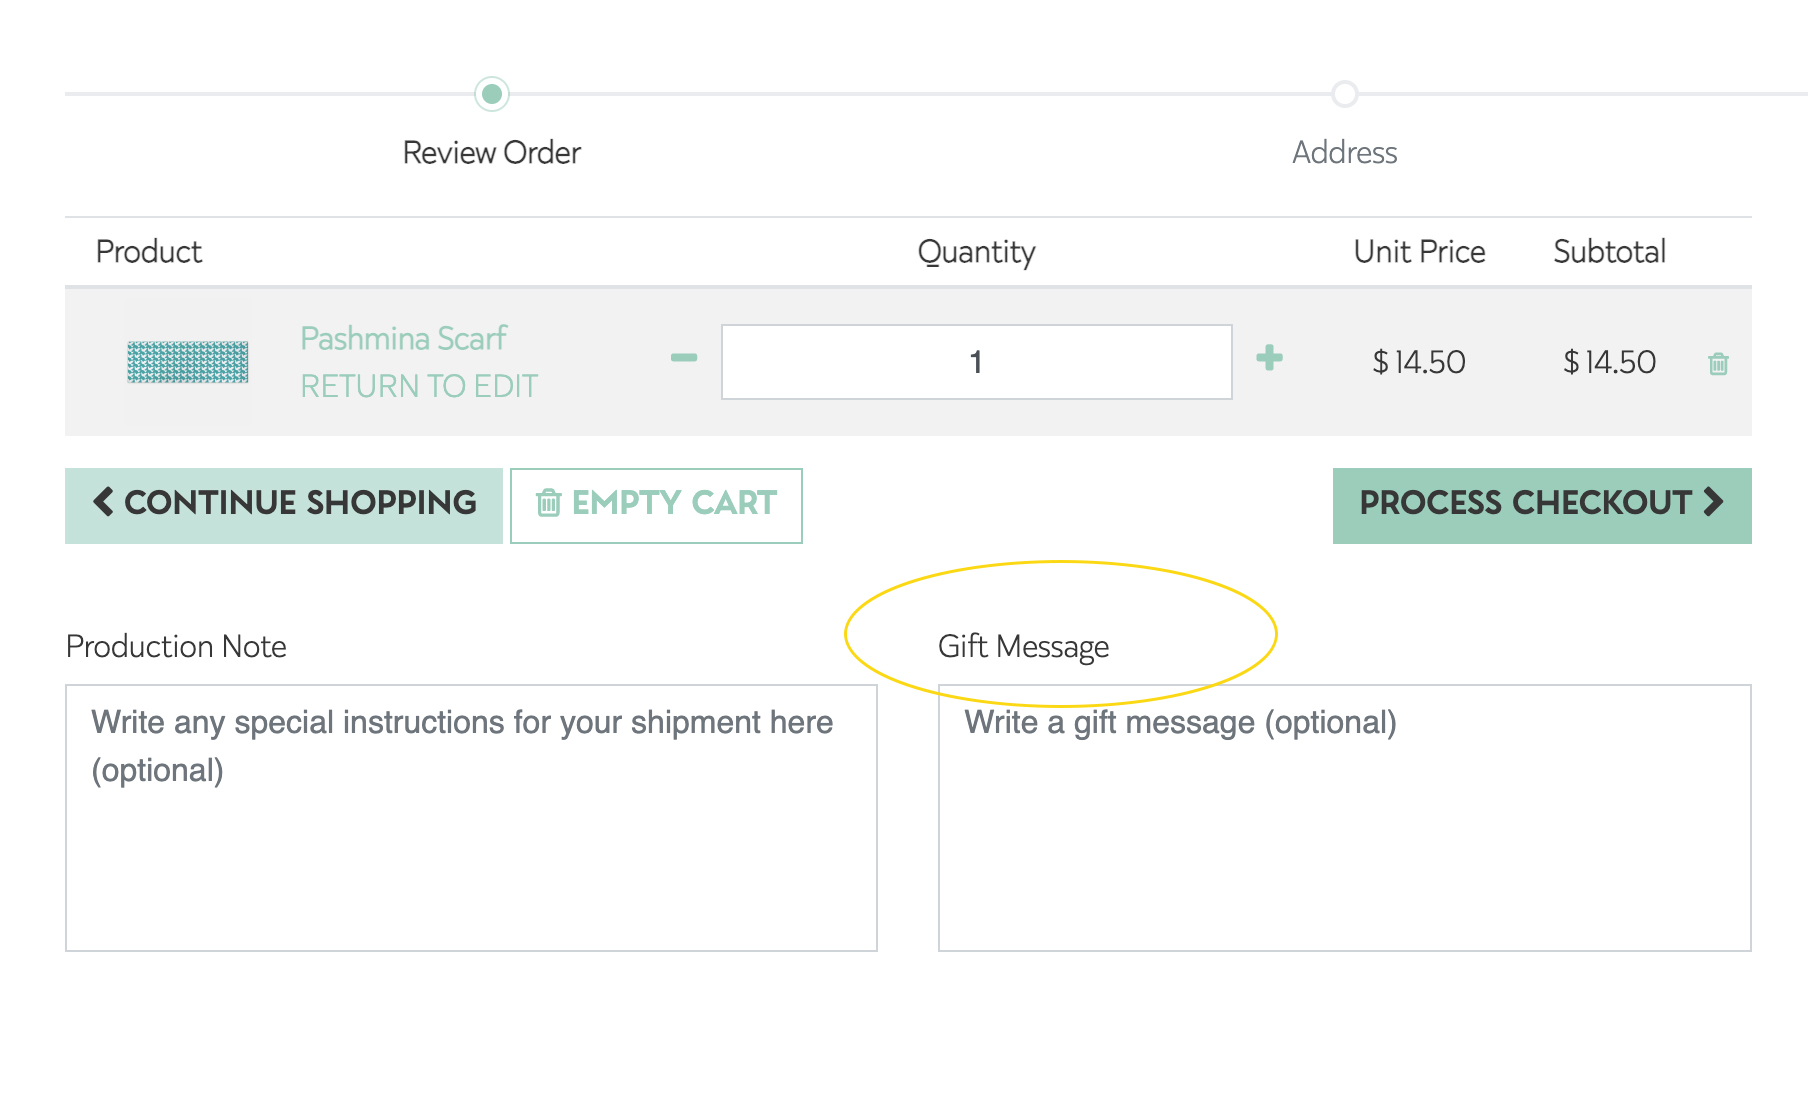Click the trash icon in Empty Cart
Screen dimensions: 1808x1120
(x=548, y=502)
